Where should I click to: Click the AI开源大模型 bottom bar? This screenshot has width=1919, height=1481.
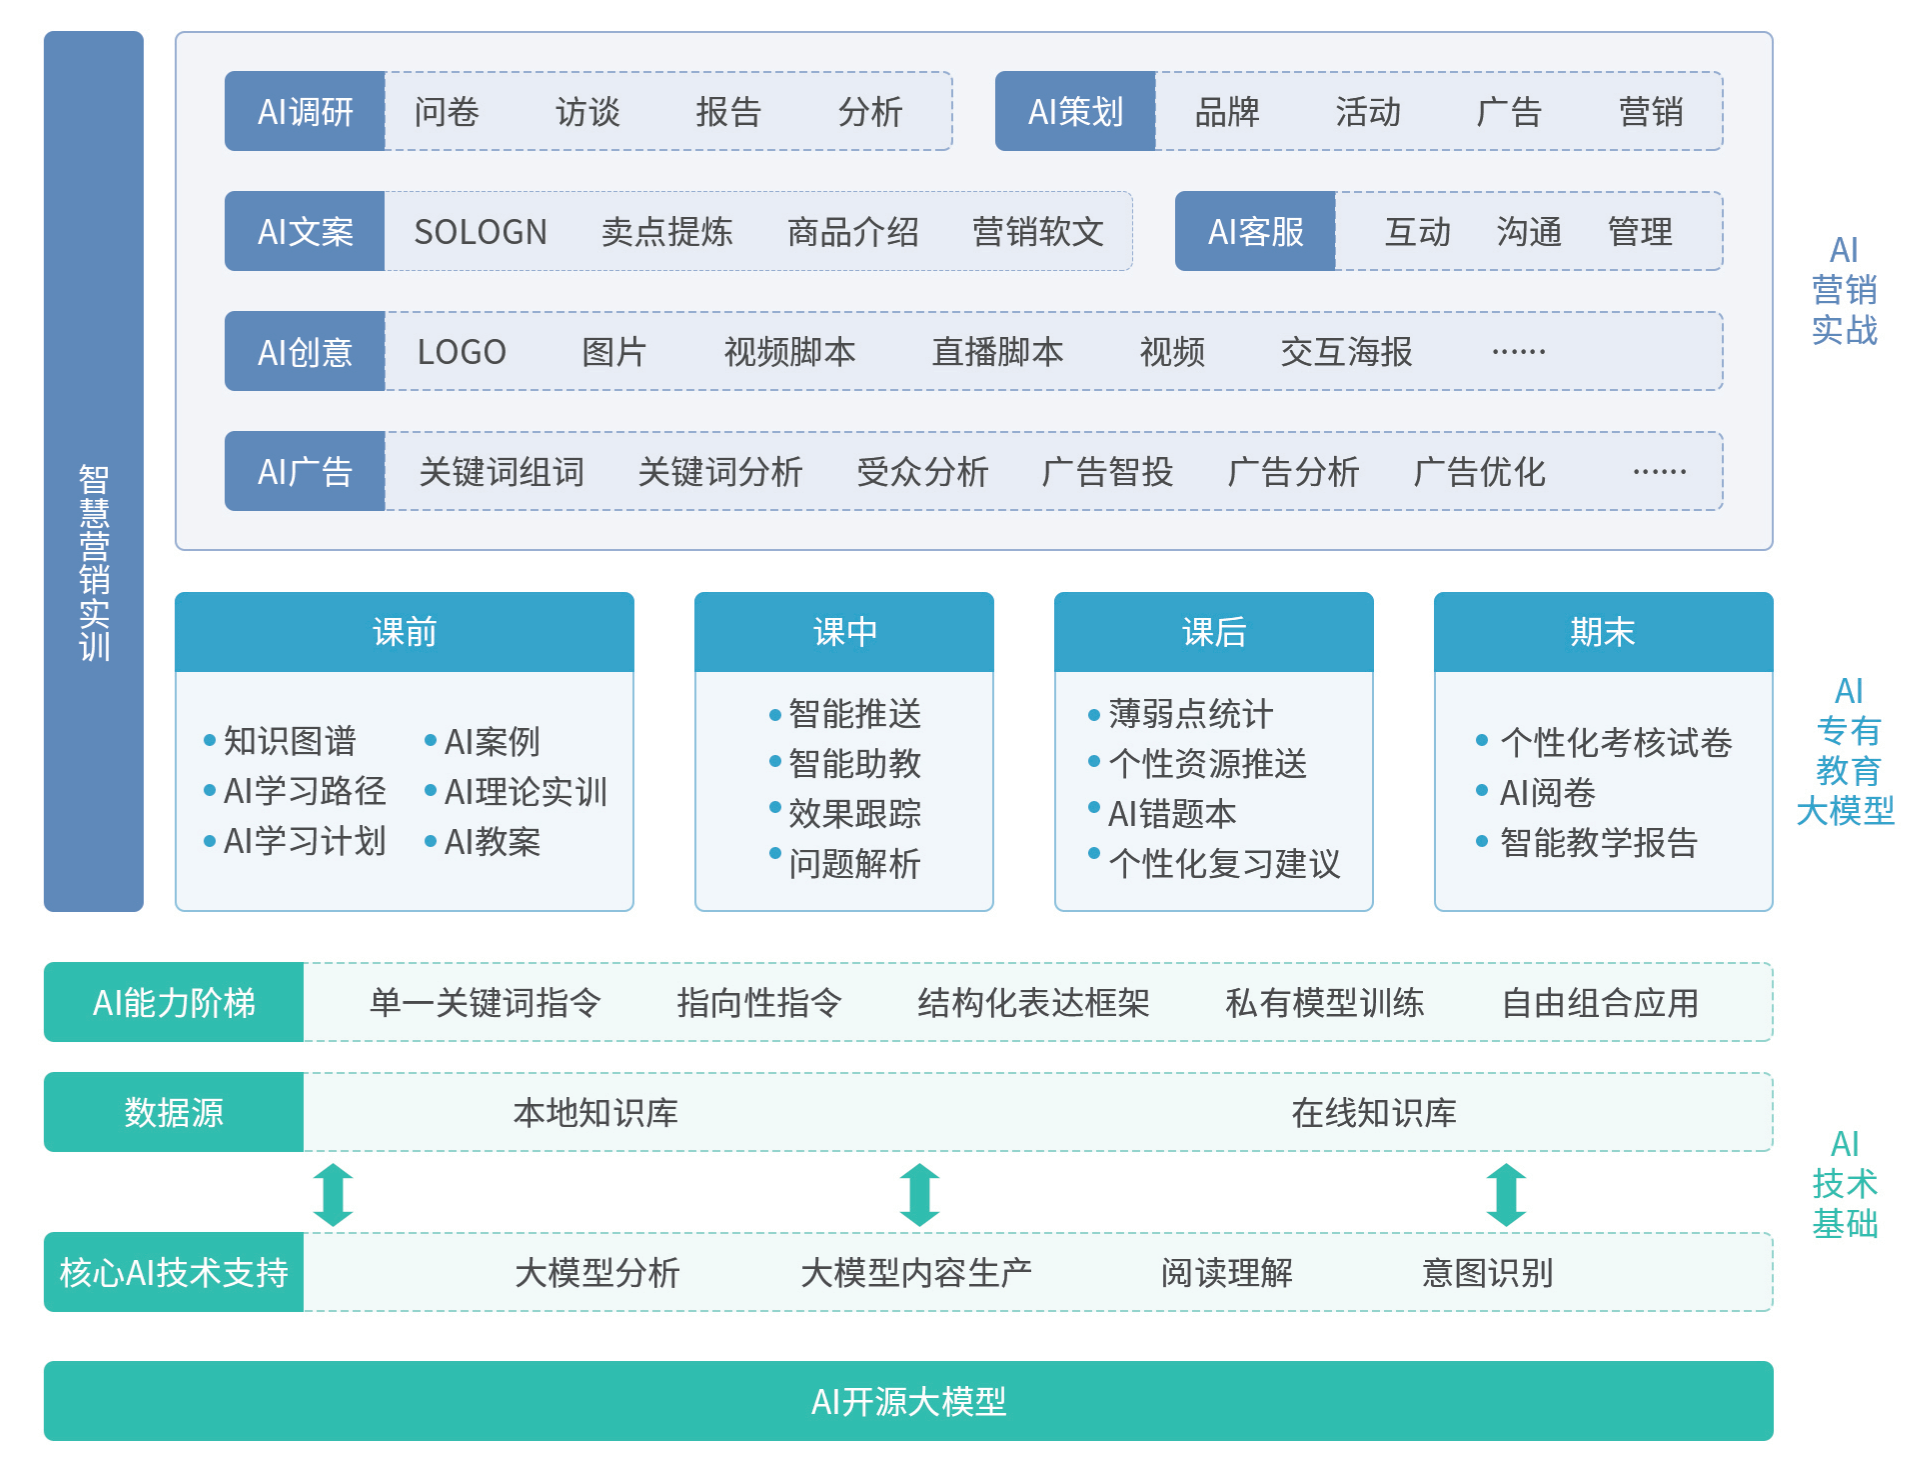(x=908, y=1401)
